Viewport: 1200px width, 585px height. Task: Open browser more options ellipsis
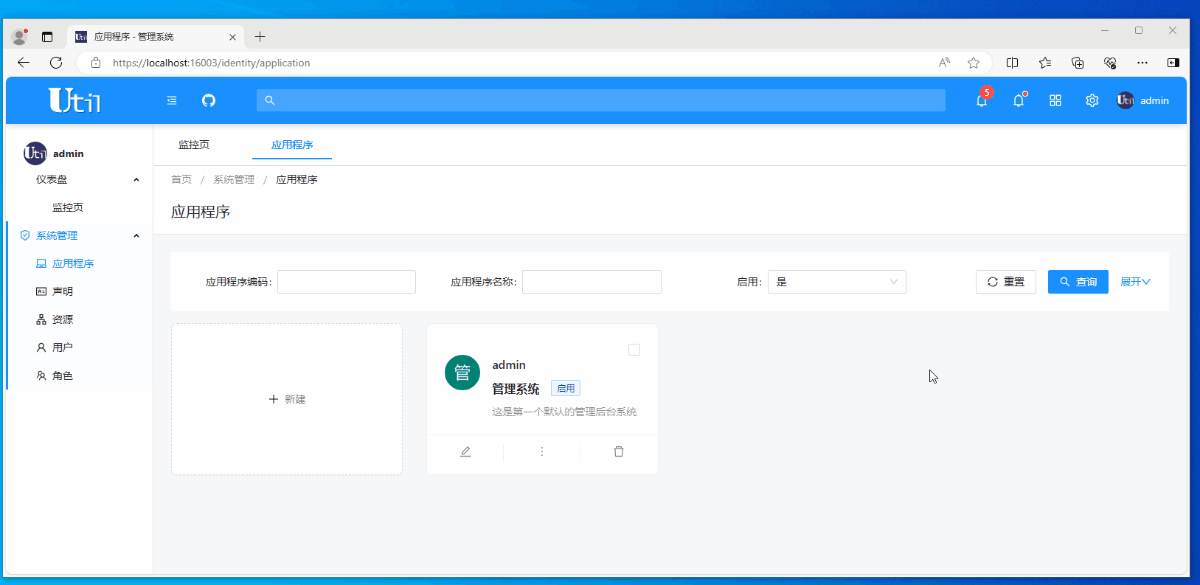1142,62
